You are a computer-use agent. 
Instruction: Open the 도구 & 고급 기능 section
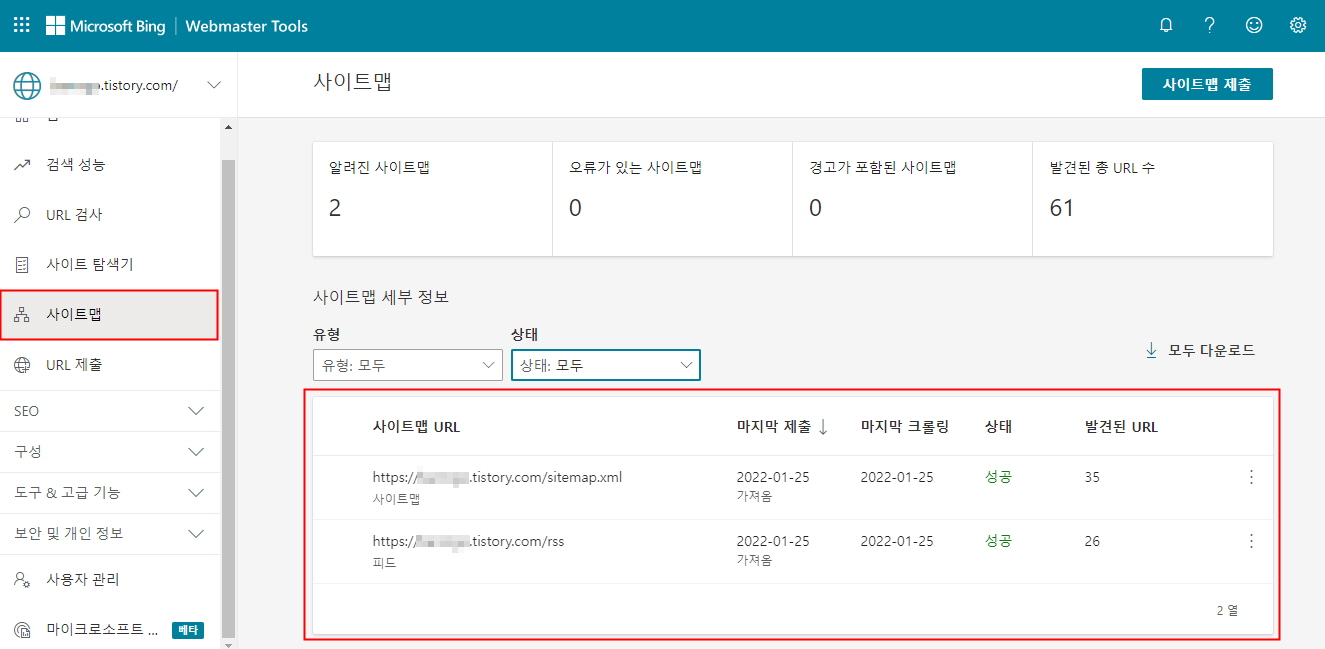[110, 492]
